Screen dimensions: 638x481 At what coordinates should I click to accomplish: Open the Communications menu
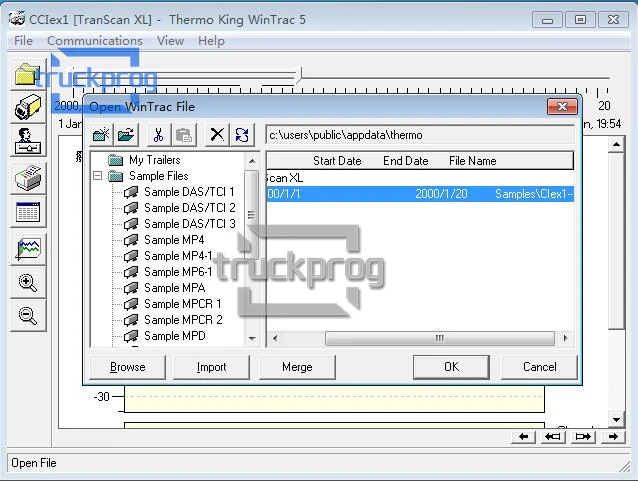[x=95, y=41]
